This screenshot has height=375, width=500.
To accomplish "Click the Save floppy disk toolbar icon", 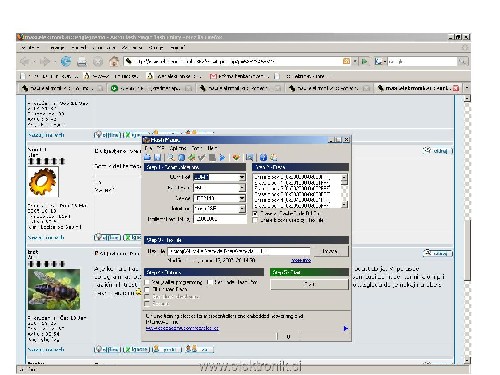I will (158, 157).
